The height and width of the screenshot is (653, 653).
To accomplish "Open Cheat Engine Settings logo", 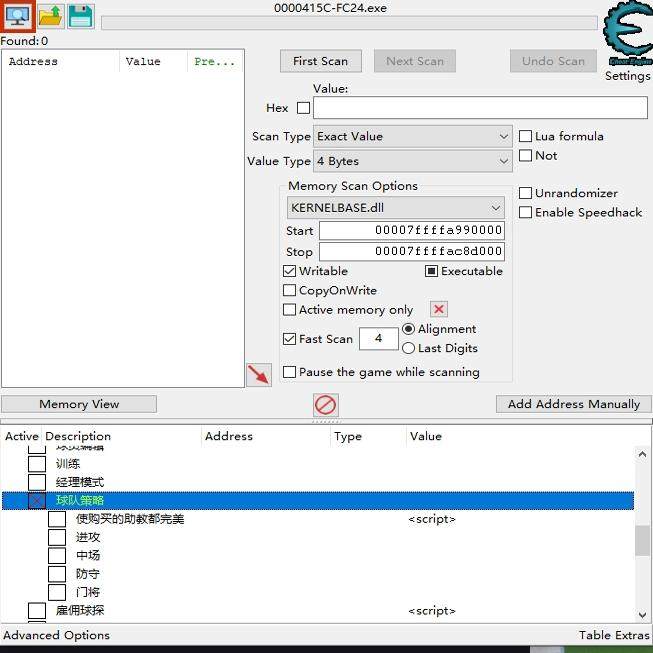I will (x=628, y=35).
